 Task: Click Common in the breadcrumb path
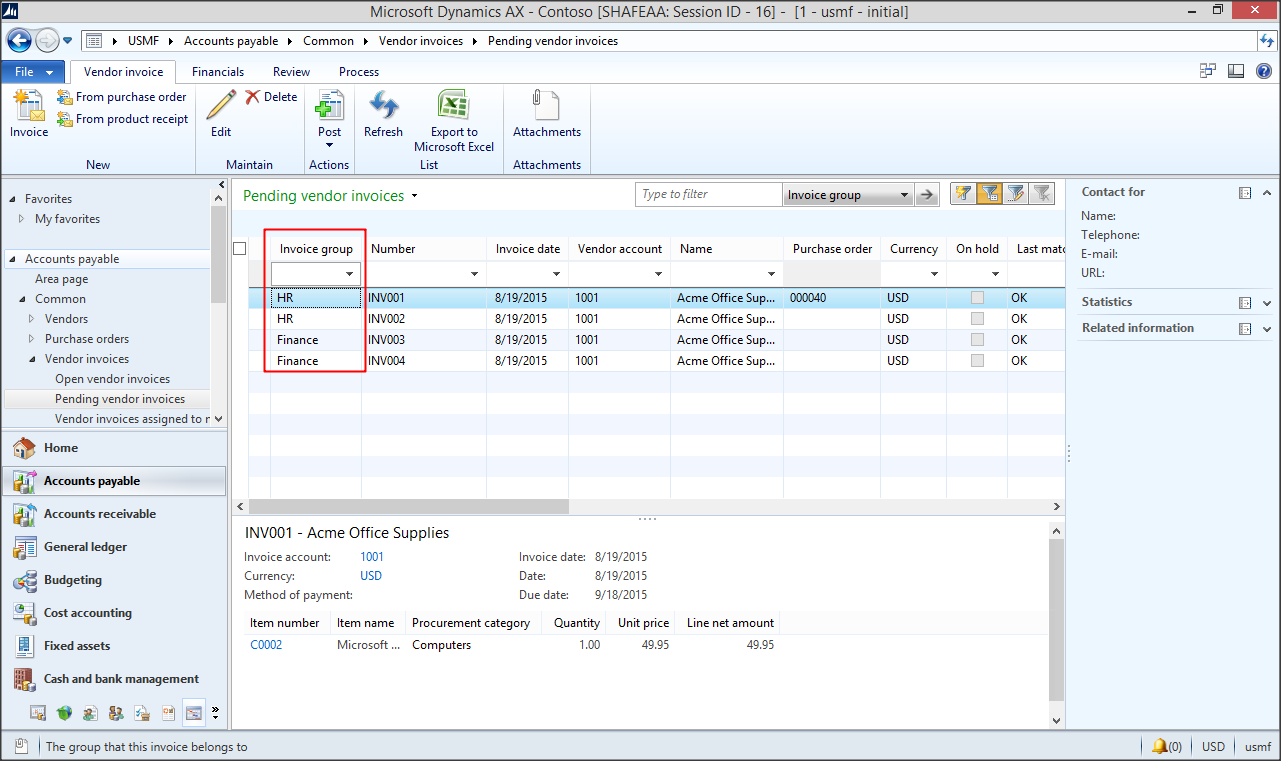click(x=328, y=41)
